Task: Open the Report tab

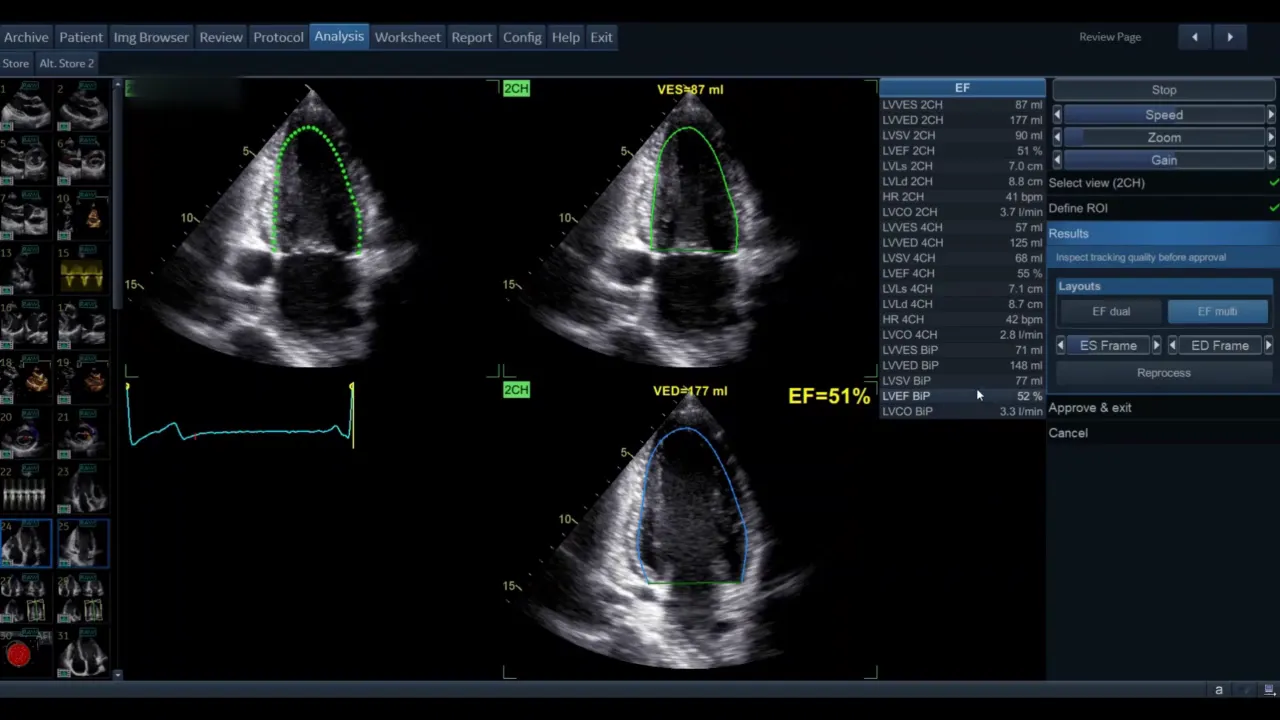Action: [x=471, y=37]
